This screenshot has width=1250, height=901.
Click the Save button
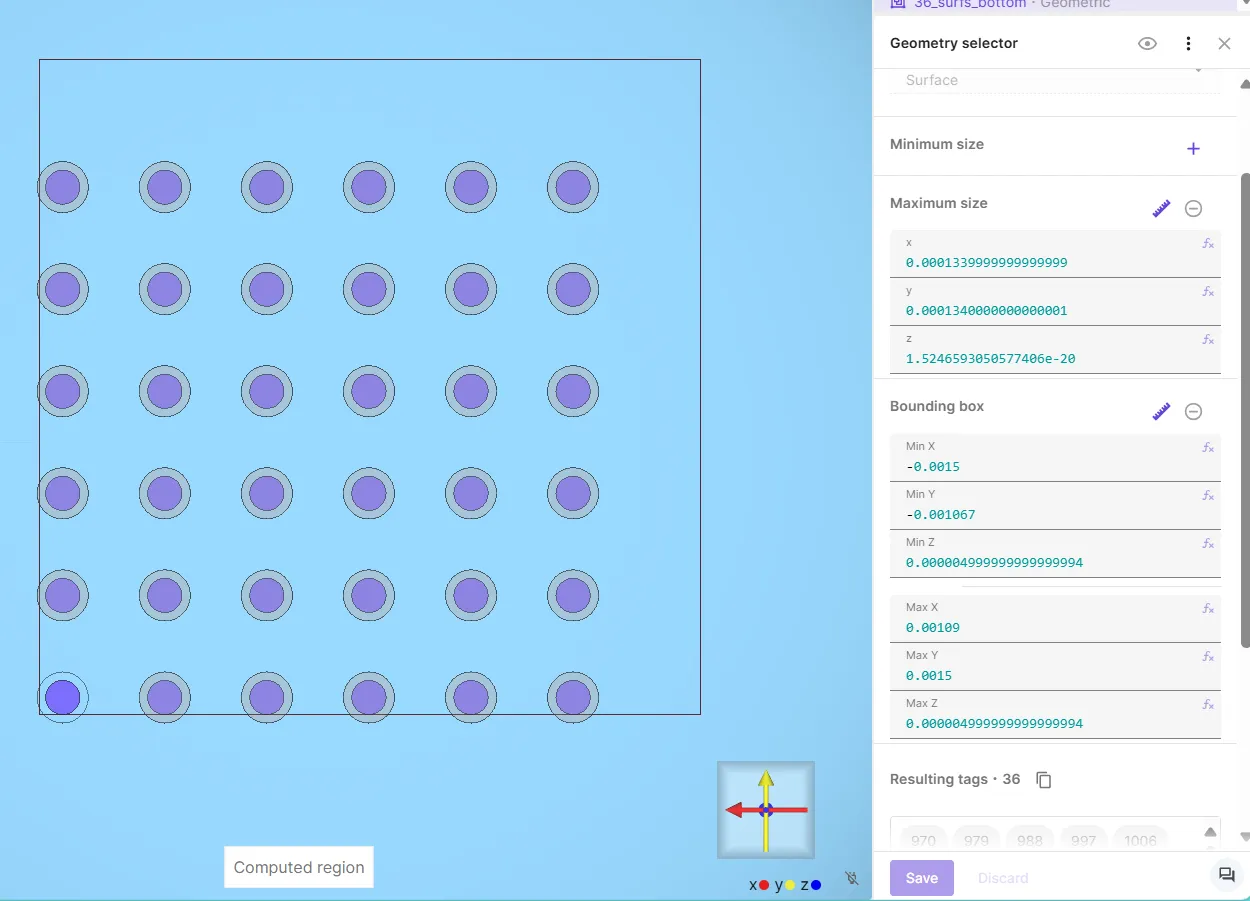coord(921,878)
